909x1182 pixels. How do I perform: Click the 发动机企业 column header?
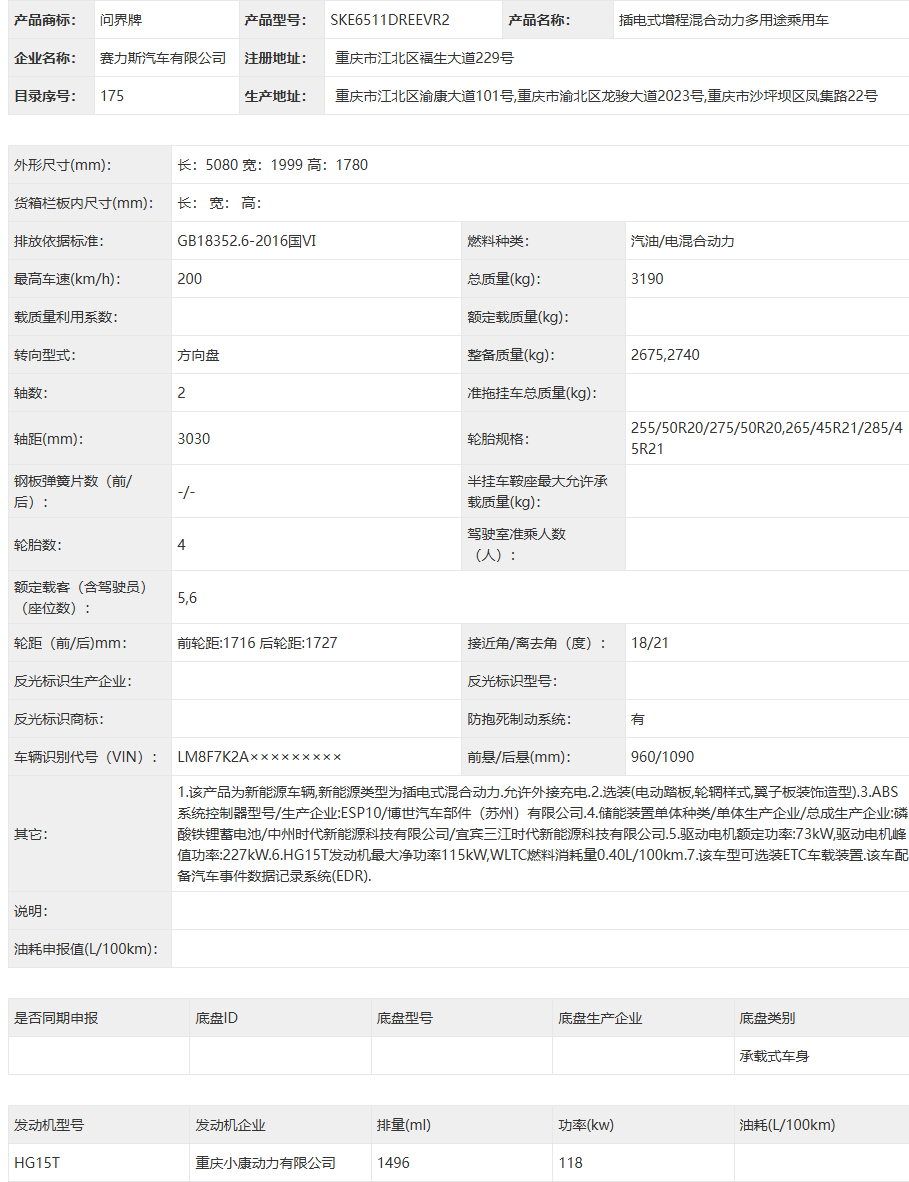[x=231, y=1125]
